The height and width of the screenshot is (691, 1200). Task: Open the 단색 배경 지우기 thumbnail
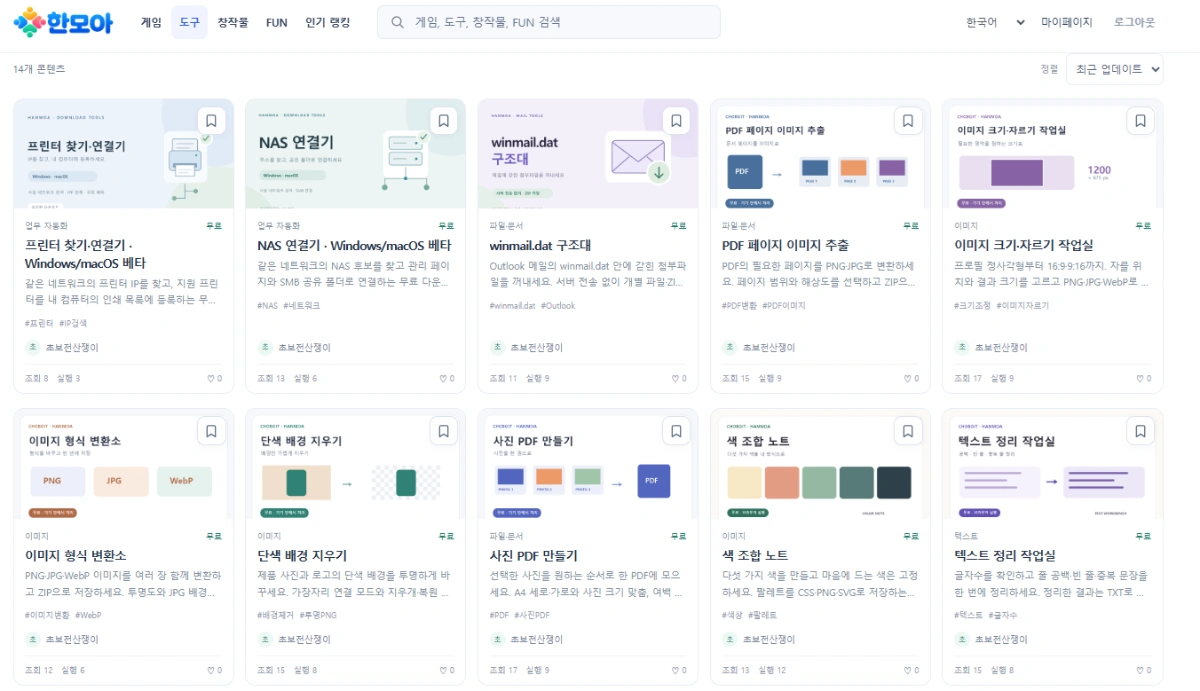click(356, 464)
